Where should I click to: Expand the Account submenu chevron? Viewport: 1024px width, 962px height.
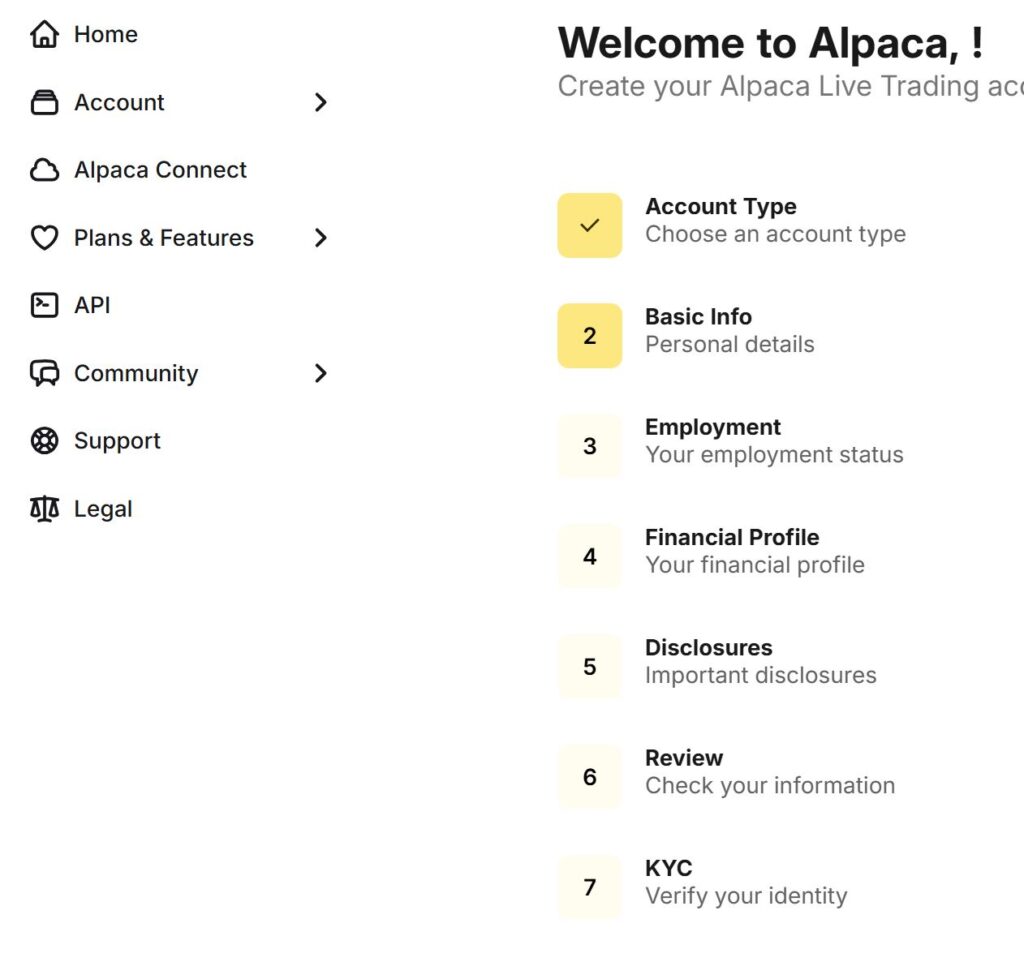(320, 103)
